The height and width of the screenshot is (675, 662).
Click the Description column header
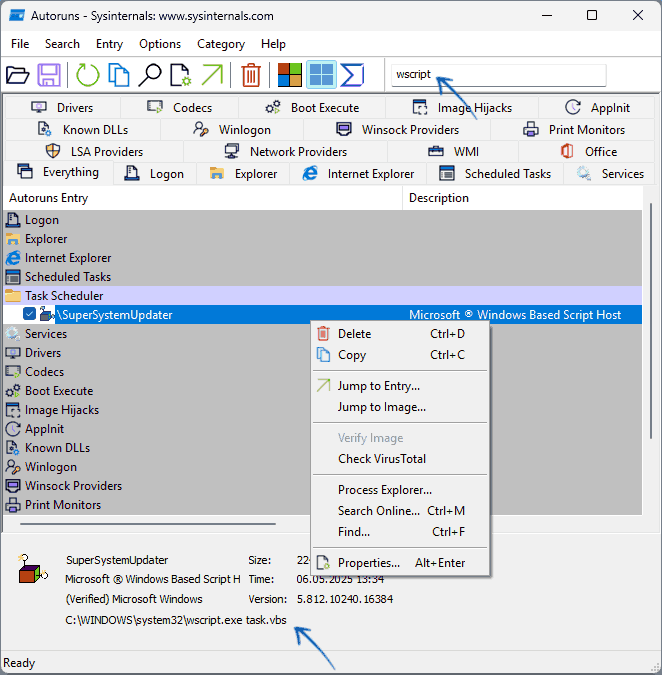[439, 198]
